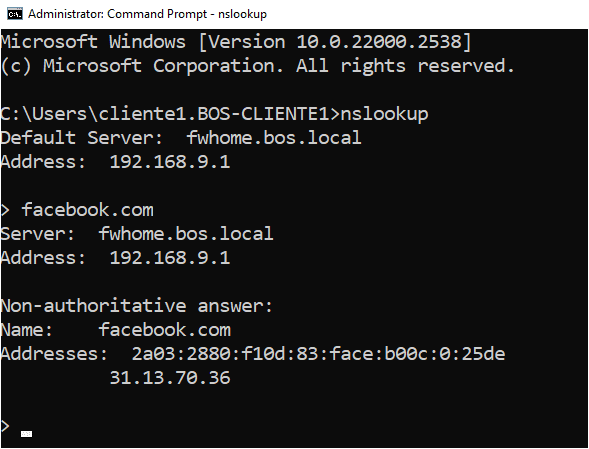Click the 'C:\Users\cliente1.BOS-CLIENTE1>' prompt path
The image size is (589, 449).
tap(170, 114)
